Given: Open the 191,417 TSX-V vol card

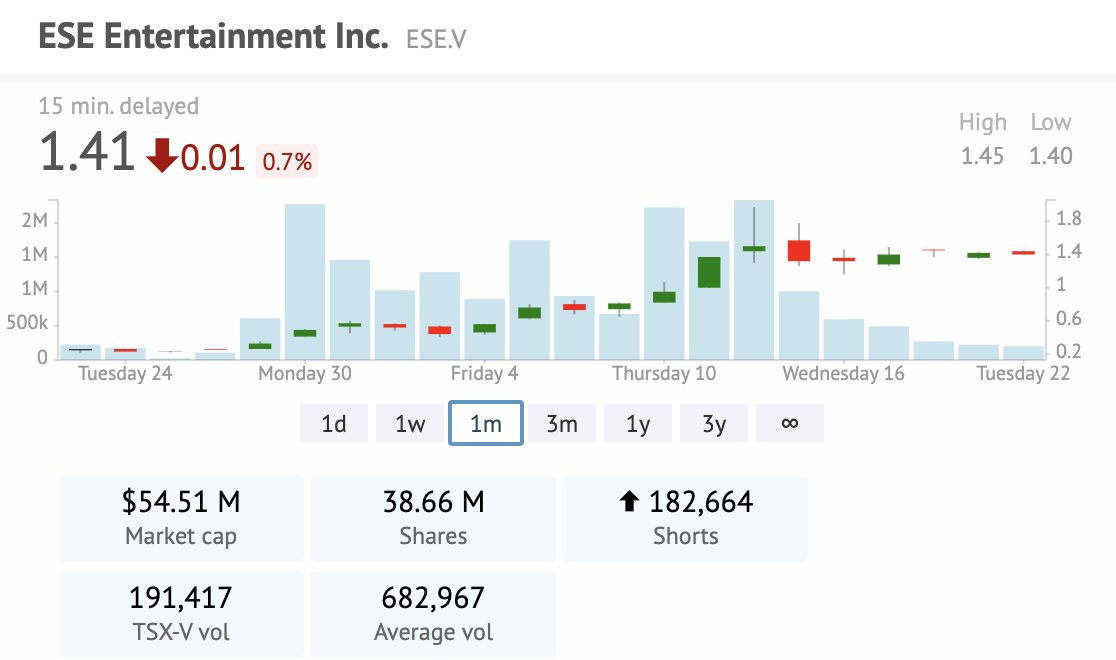Looking at the screenshot, I should [181, 614].
